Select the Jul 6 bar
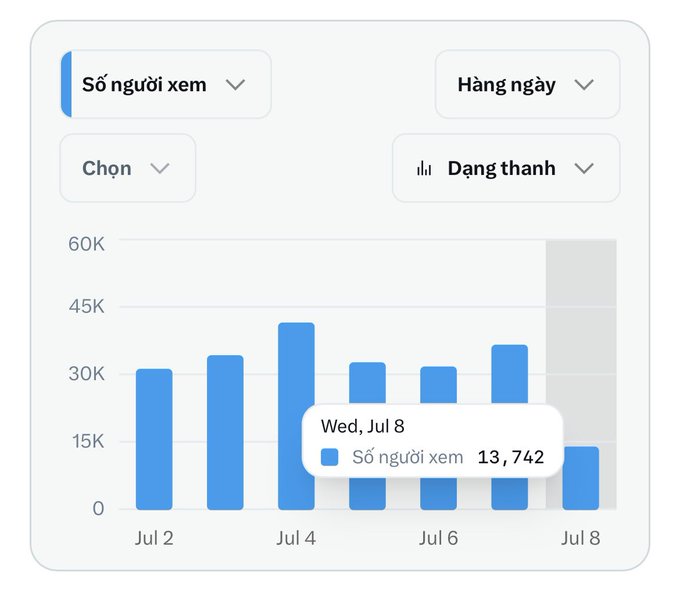Screen dimensions: 680x590 438,384
